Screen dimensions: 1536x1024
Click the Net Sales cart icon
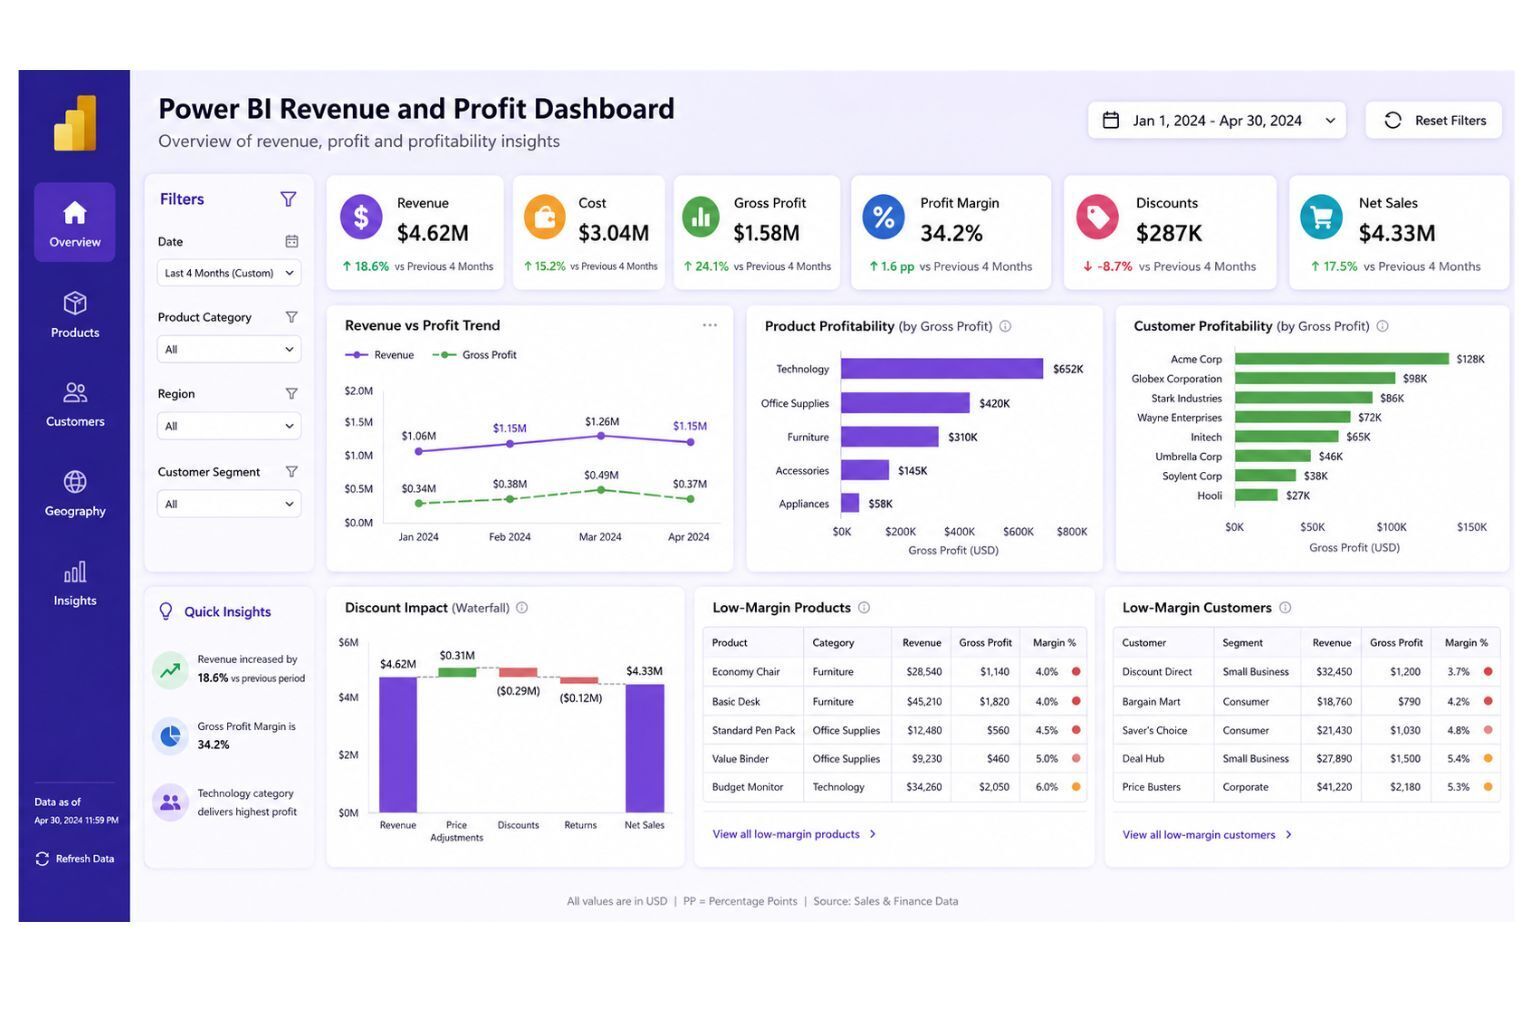coord(1321,217)
